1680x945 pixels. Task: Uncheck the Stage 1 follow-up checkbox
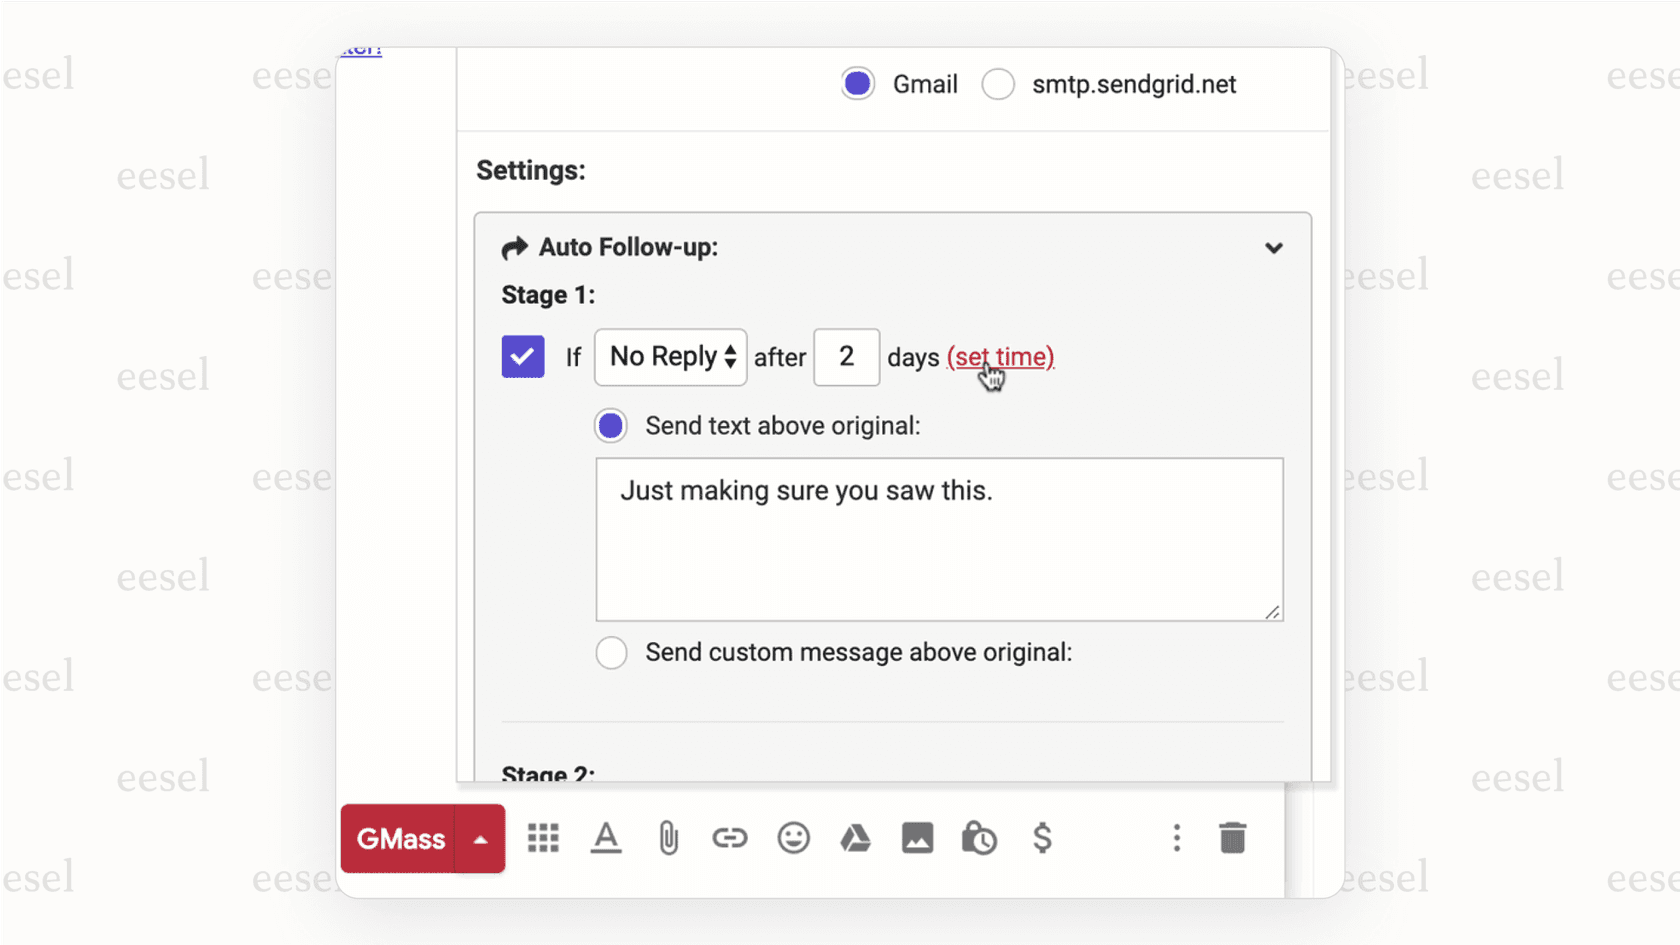pos(522,357)
